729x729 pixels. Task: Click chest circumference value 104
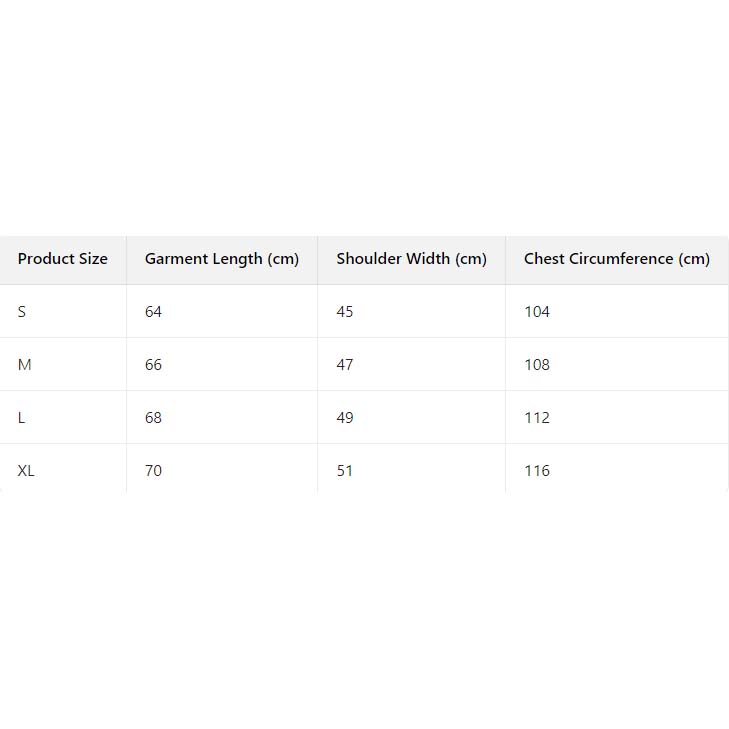[x=537, y=312]
